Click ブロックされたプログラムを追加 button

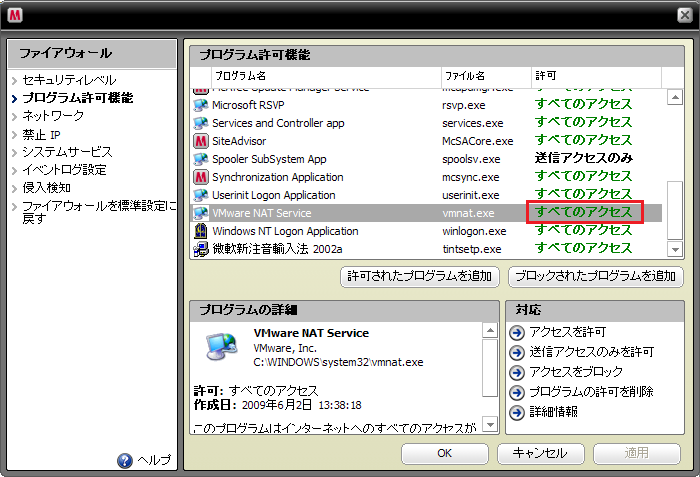pos(596,276)
